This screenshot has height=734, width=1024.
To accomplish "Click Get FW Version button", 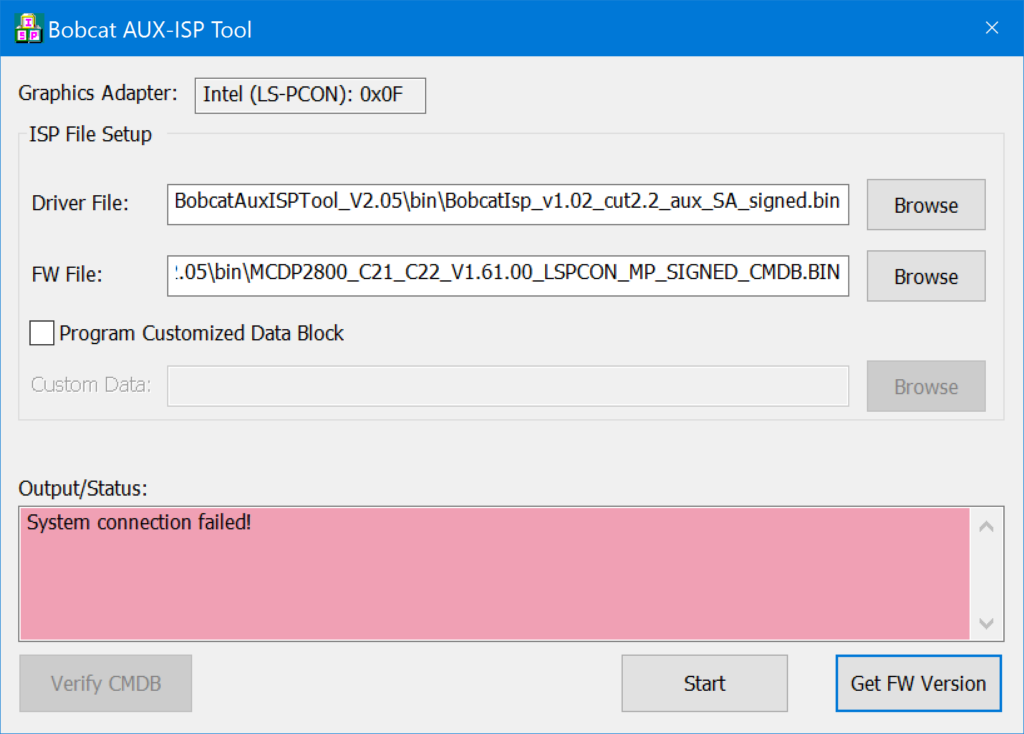I will click(917, 684).
